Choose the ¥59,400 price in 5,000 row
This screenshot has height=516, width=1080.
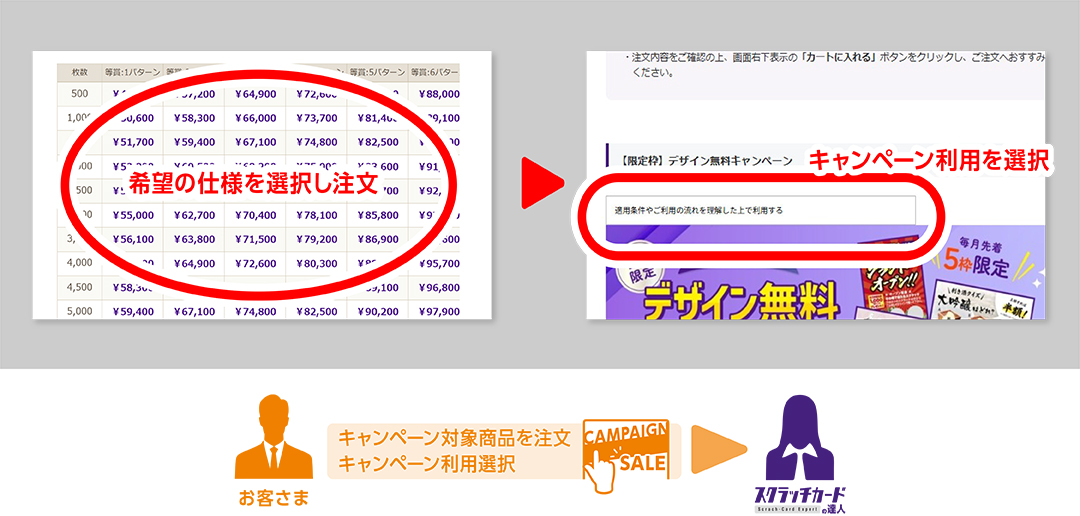point(132,311)
